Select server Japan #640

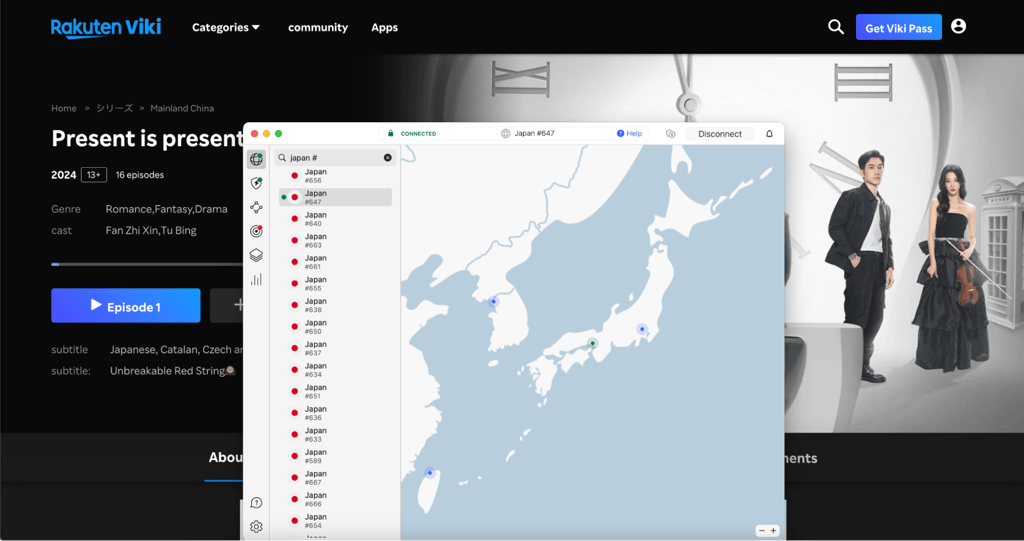(335, 219)
